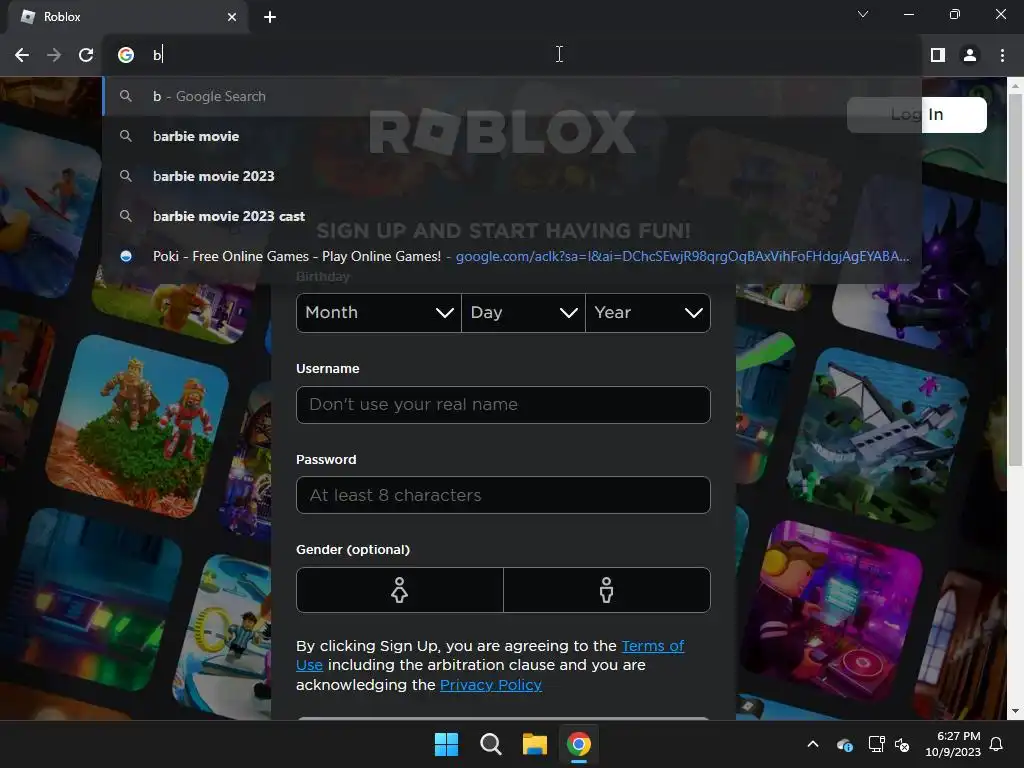
Task: Open the Day birthday dropdown
Action: coord(523,313)
